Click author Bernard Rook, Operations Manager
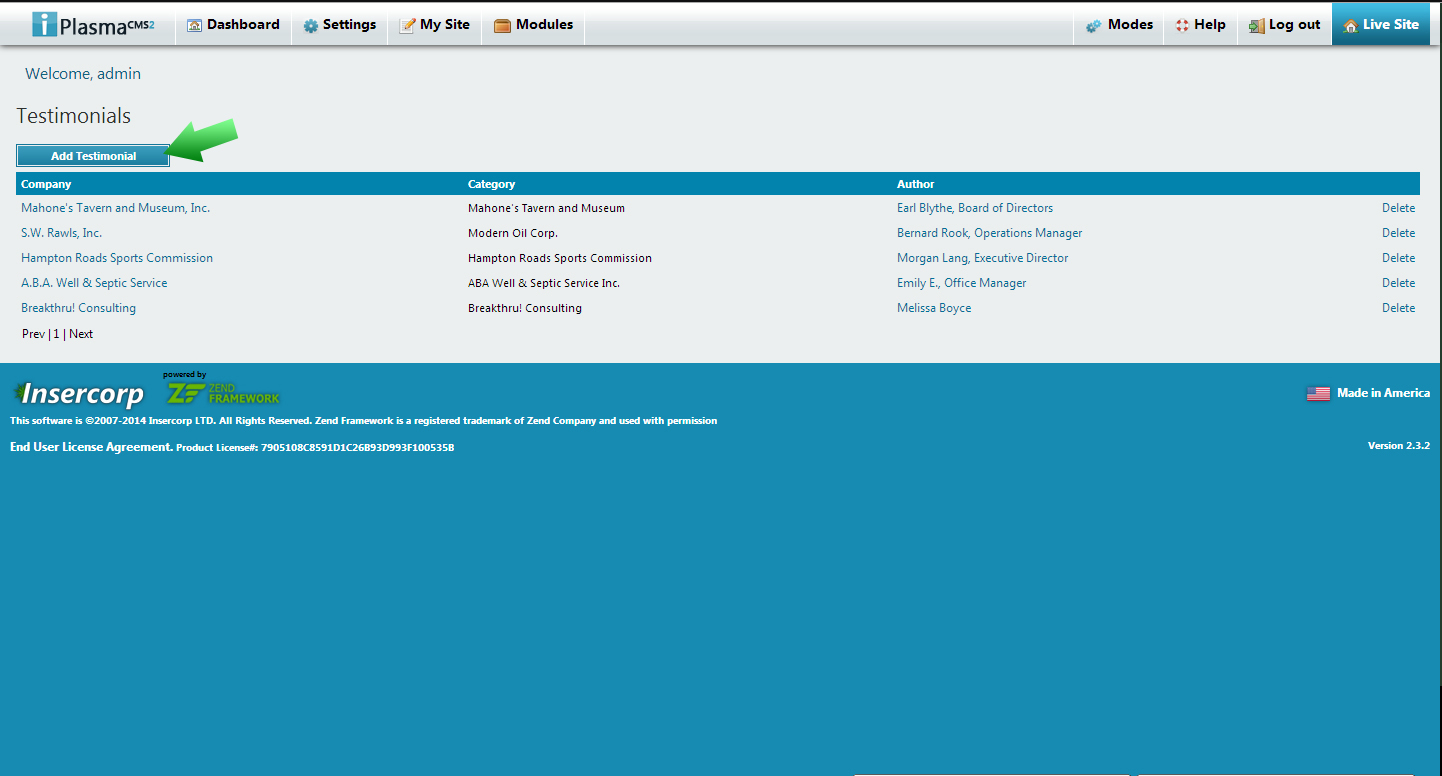 click(990, 233)
